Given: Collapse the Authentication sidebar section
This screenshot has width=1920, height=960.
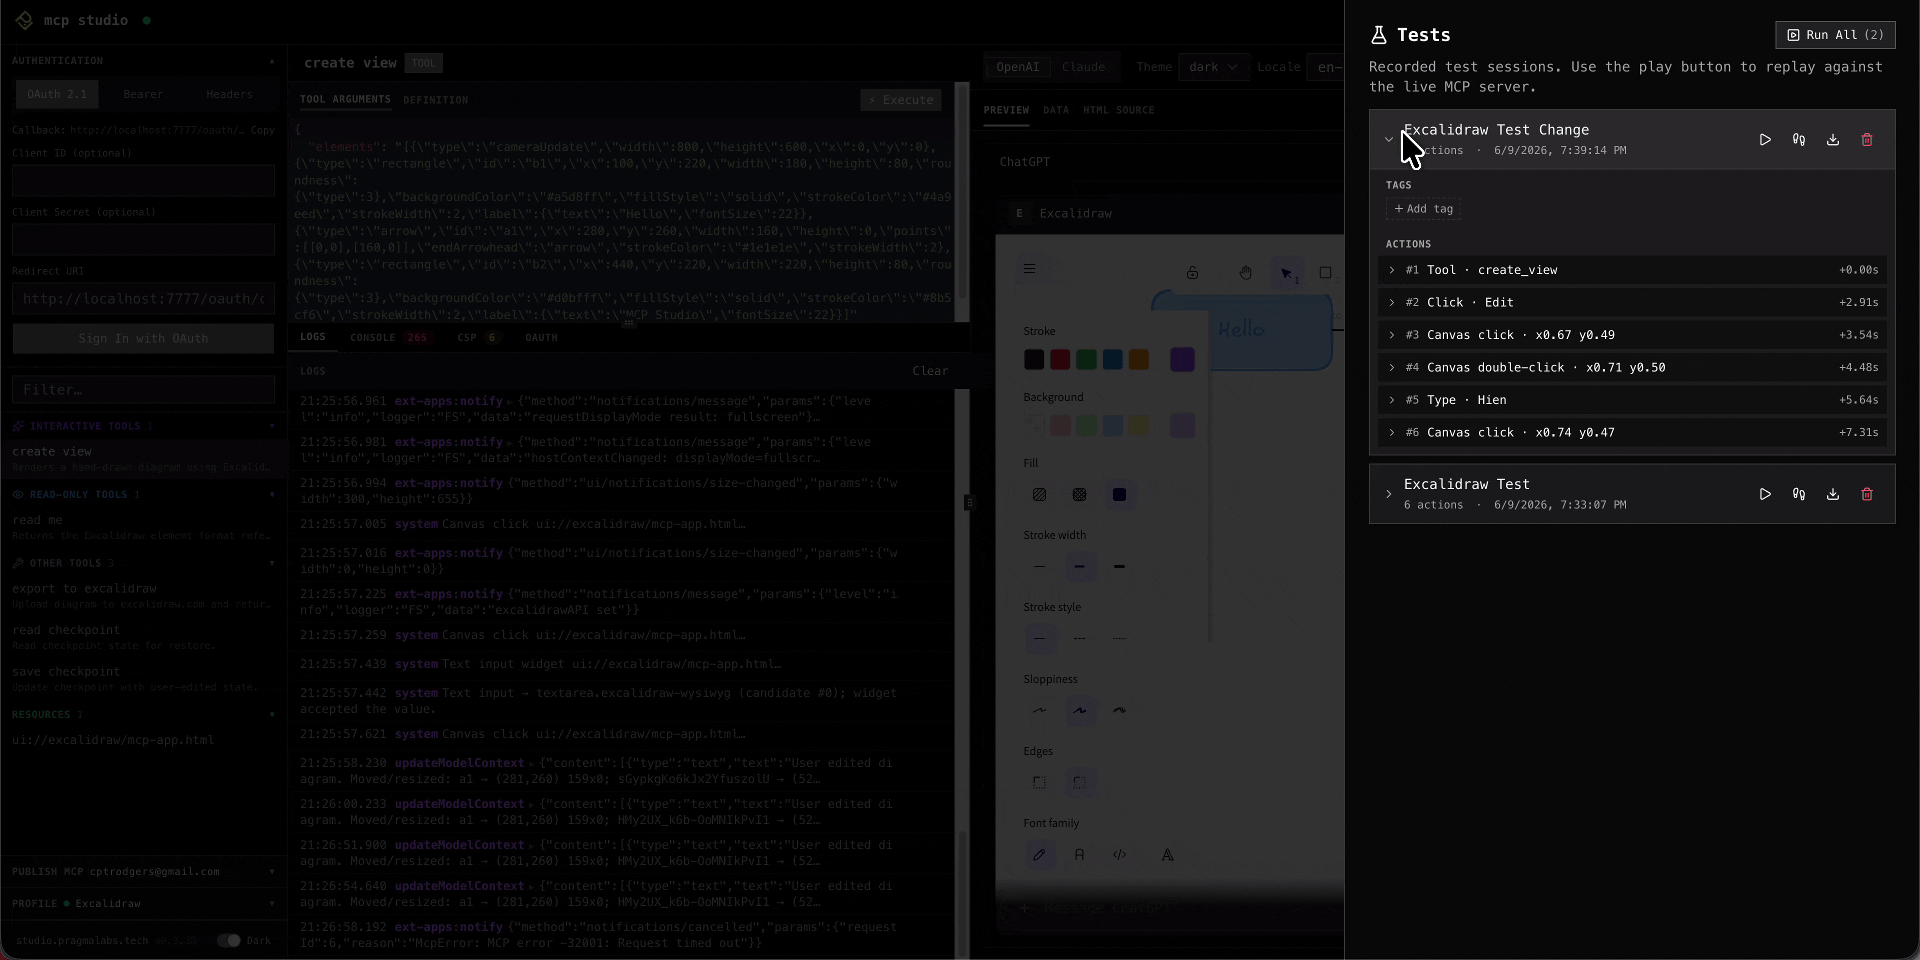Looking at the screenshot, I should [272, 61].
